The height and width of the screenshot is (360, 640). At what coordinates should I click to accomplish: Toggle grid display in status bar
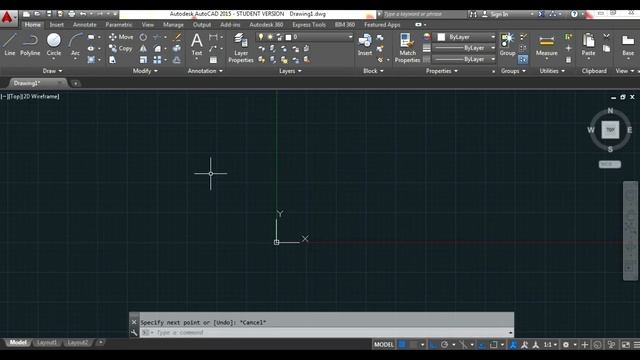[x=402, y=344]
